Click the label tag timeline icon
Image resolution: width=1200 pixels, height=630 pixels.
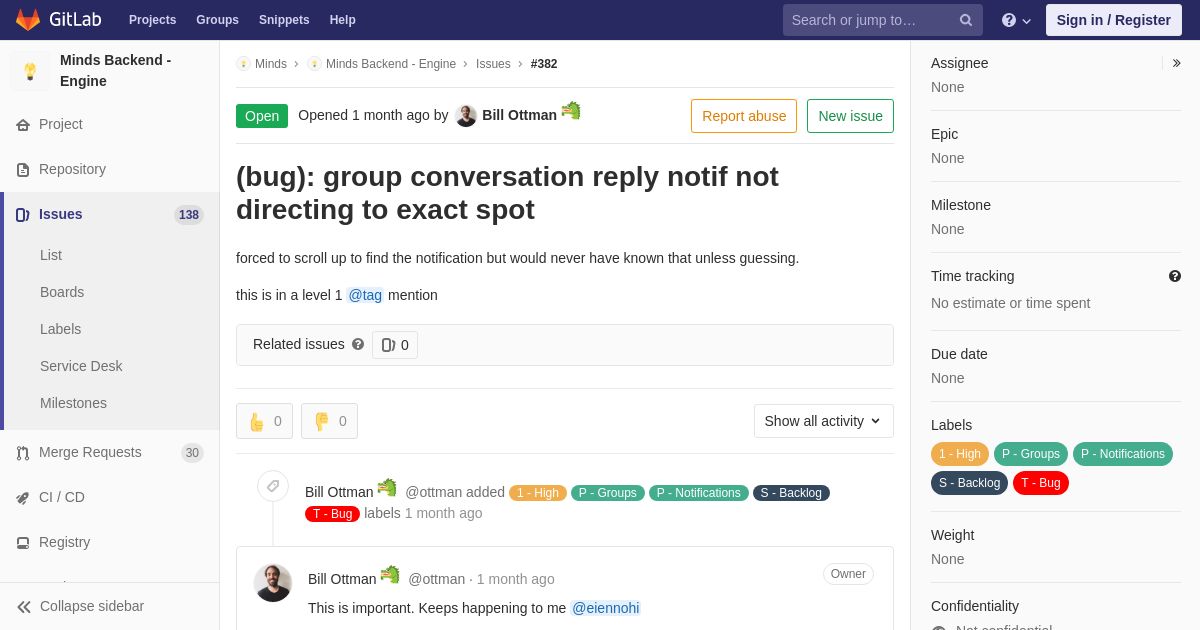[273, 486]
